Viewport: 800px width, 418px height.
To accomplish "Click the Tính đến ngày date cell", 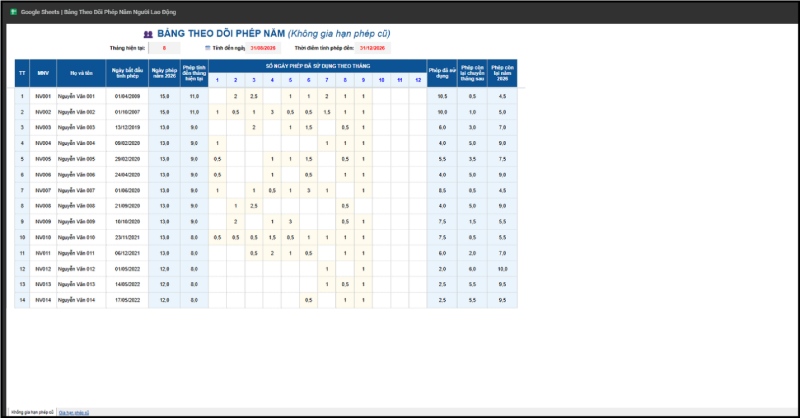I will (262, 47).
